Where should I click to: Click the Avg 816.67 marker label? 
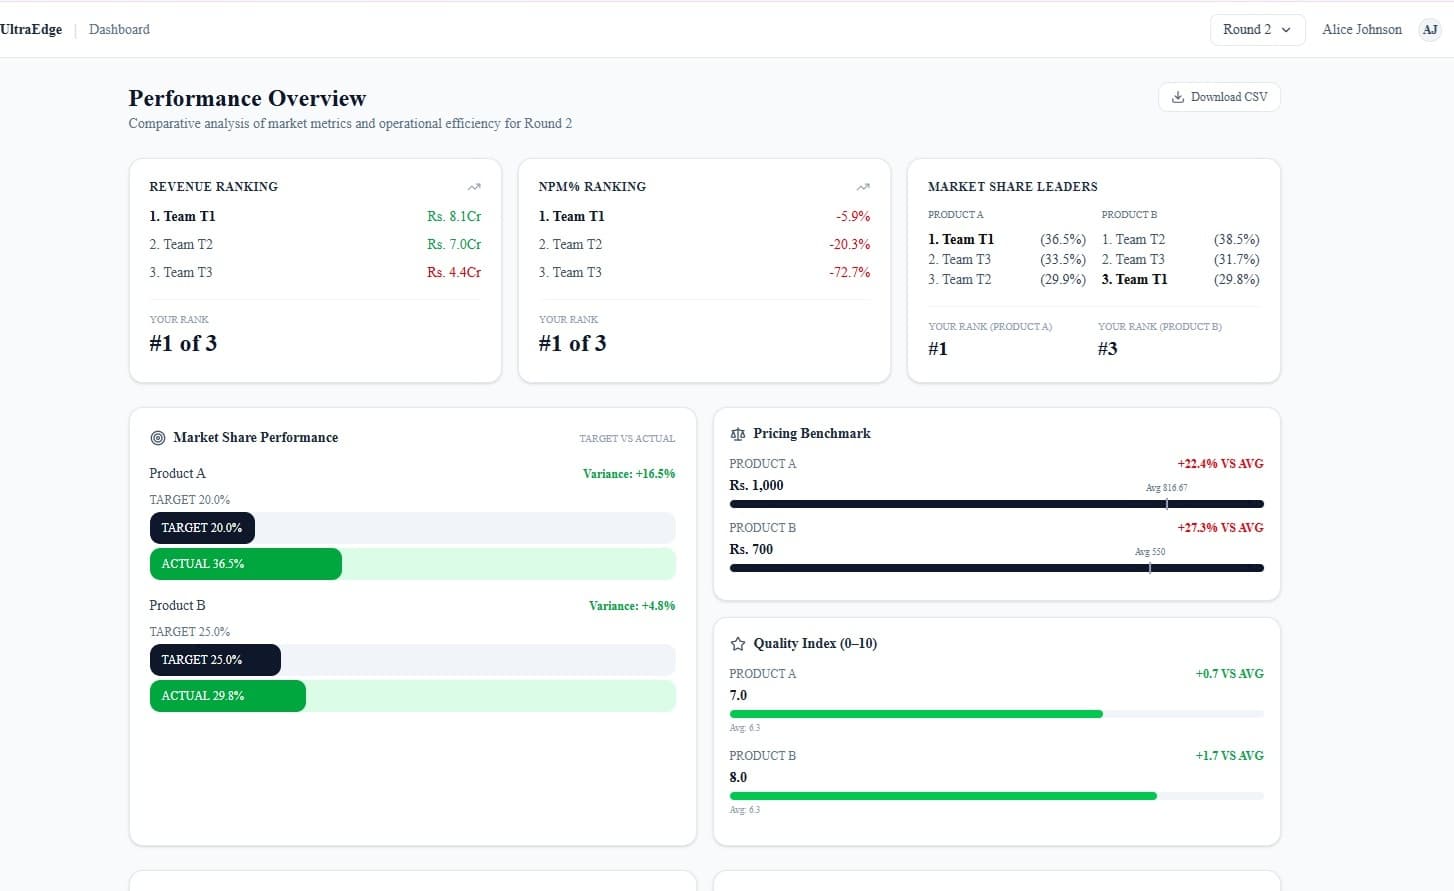(1166, 488)
